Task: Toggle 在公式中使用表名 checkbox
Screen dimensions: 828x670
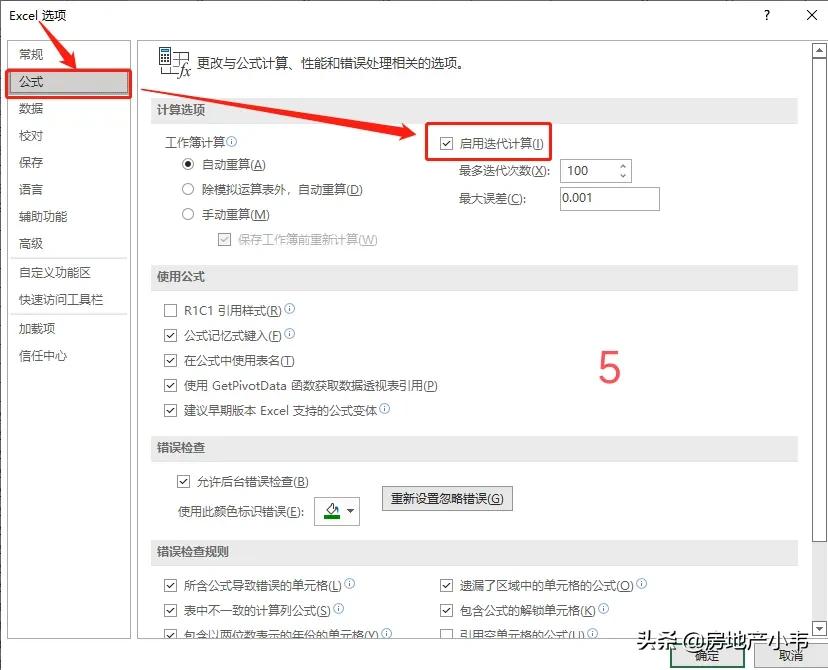Action: [170, 361]
